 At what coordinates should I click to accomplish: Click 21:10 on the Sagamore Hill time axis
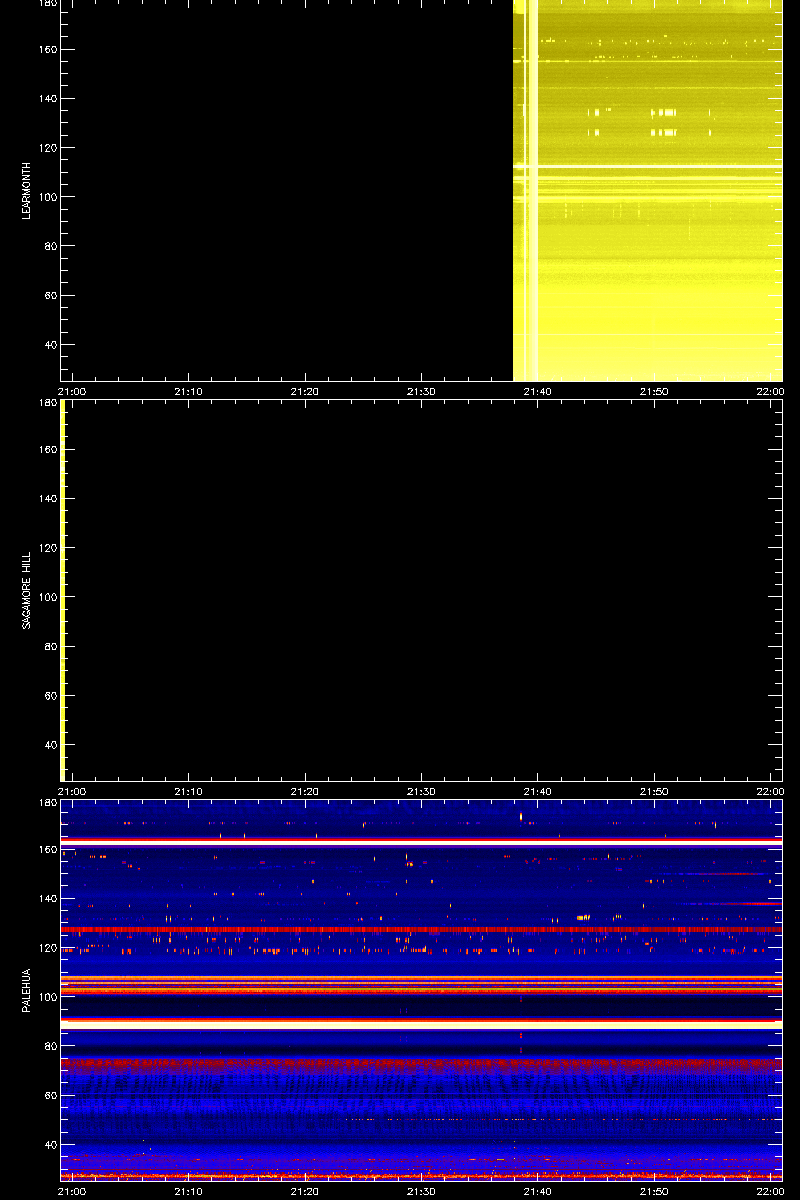point(189,792)
